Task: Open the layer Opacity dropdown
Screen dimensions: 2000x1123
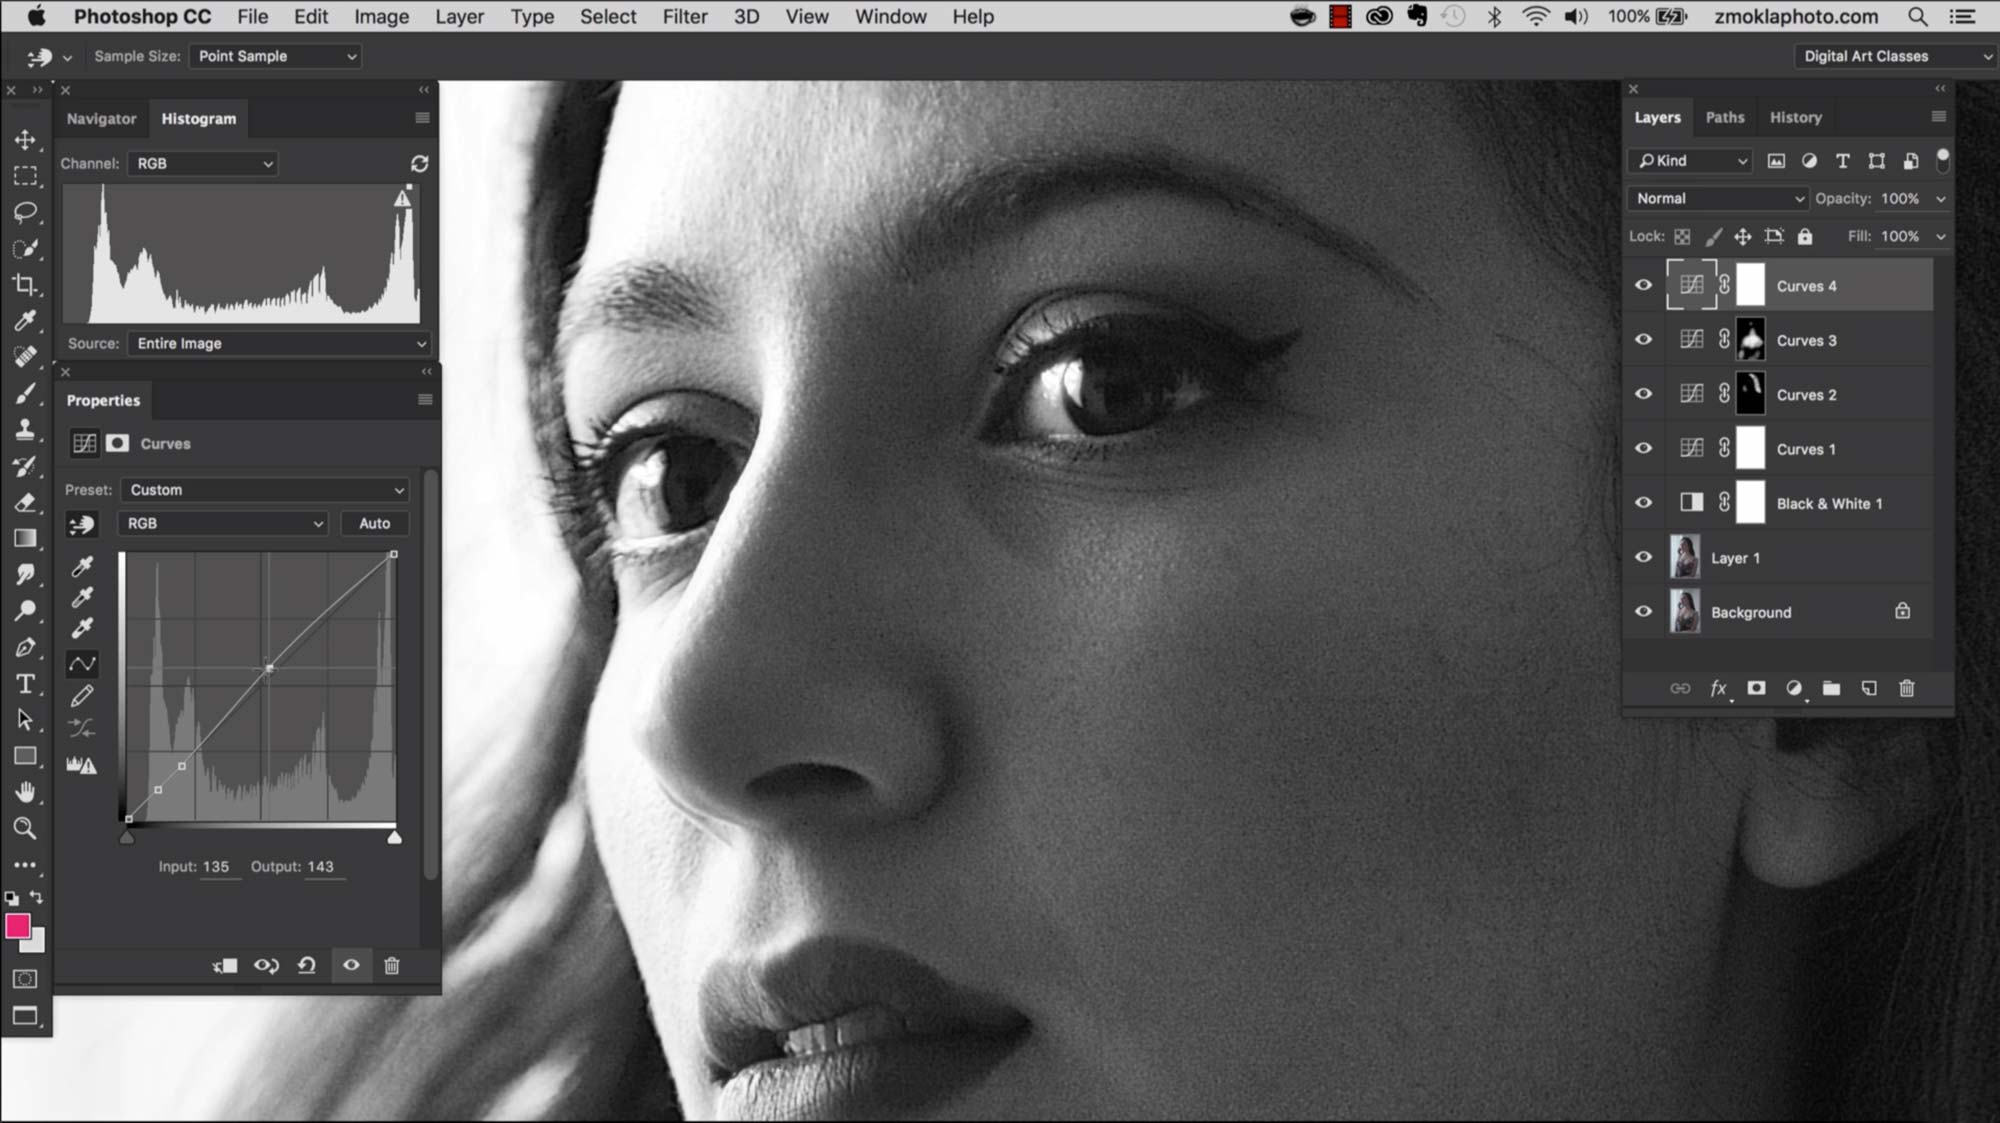Action: [1941, 198]
